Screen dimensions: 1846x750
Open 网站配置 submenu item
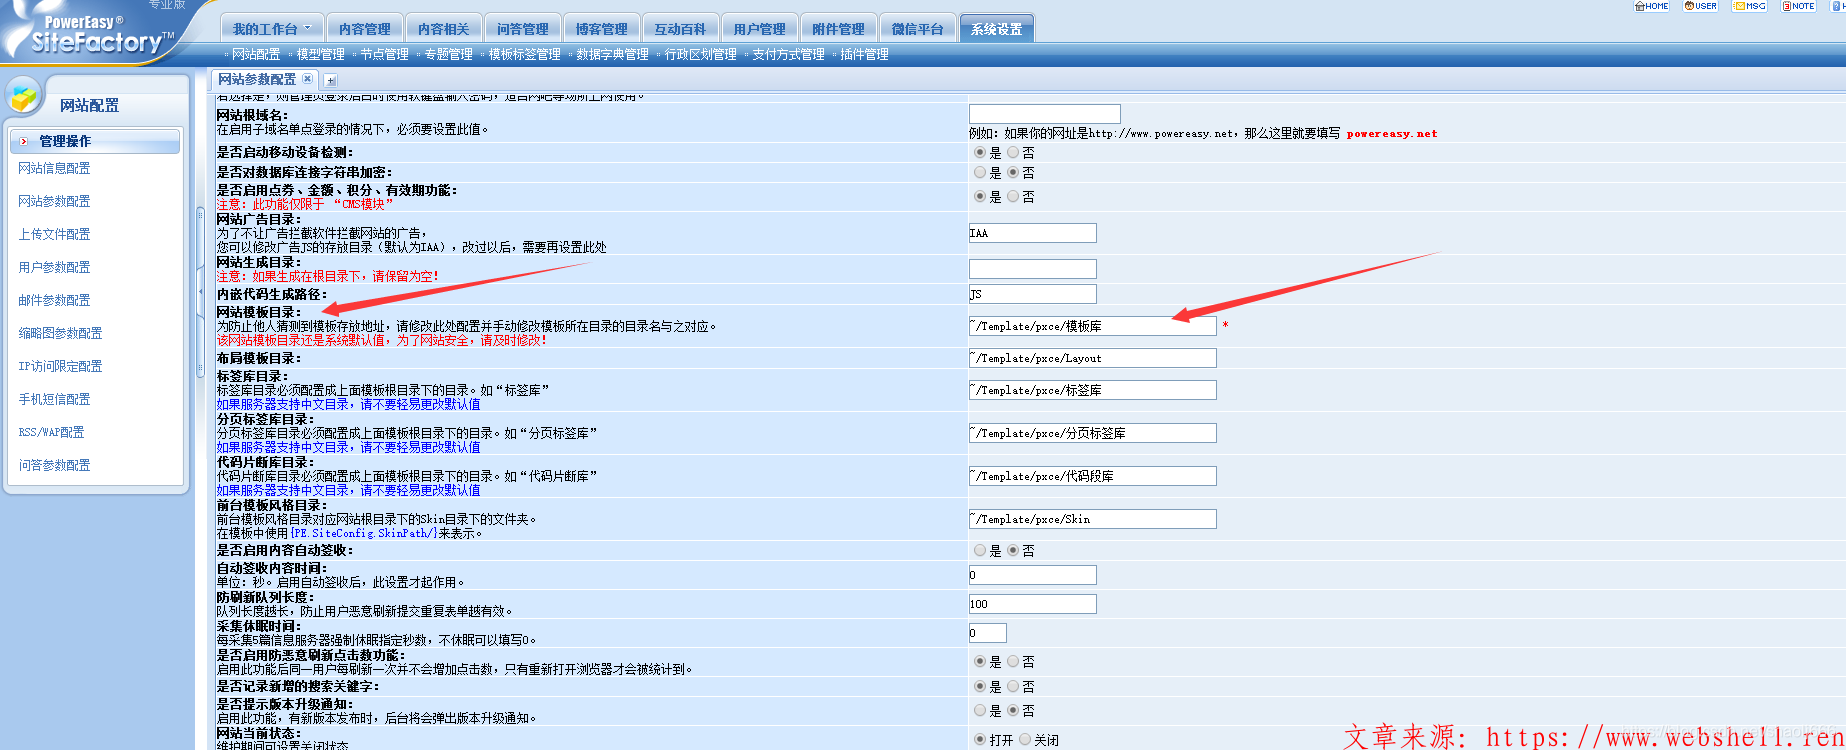click(256, 54)
